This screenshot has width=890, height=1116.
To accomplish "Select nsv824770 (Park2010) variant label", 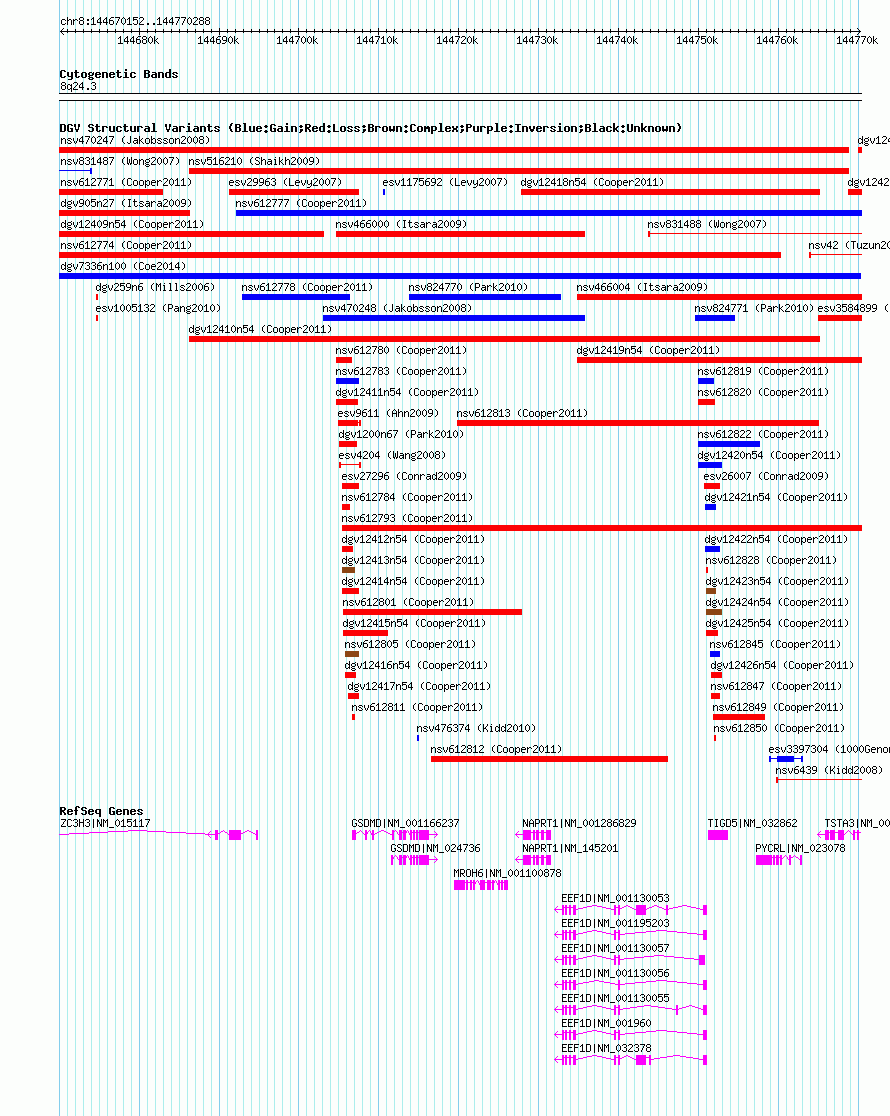I will pos(468,287).
